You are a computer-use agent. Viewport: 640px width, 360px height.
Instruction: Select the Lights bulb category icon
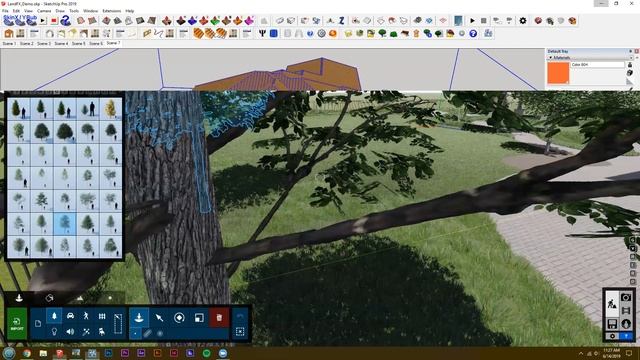(x=54, y=332)
